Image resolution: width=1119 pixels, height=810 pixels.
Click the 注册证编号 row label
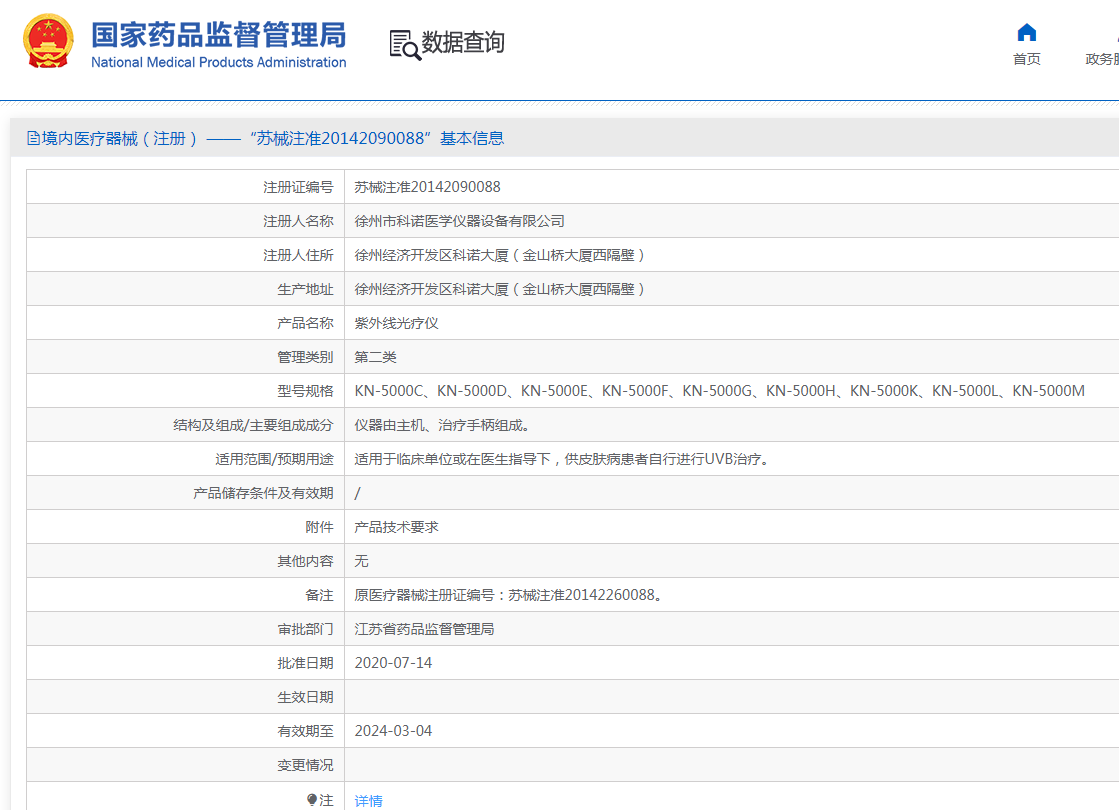tap(298, 187)
